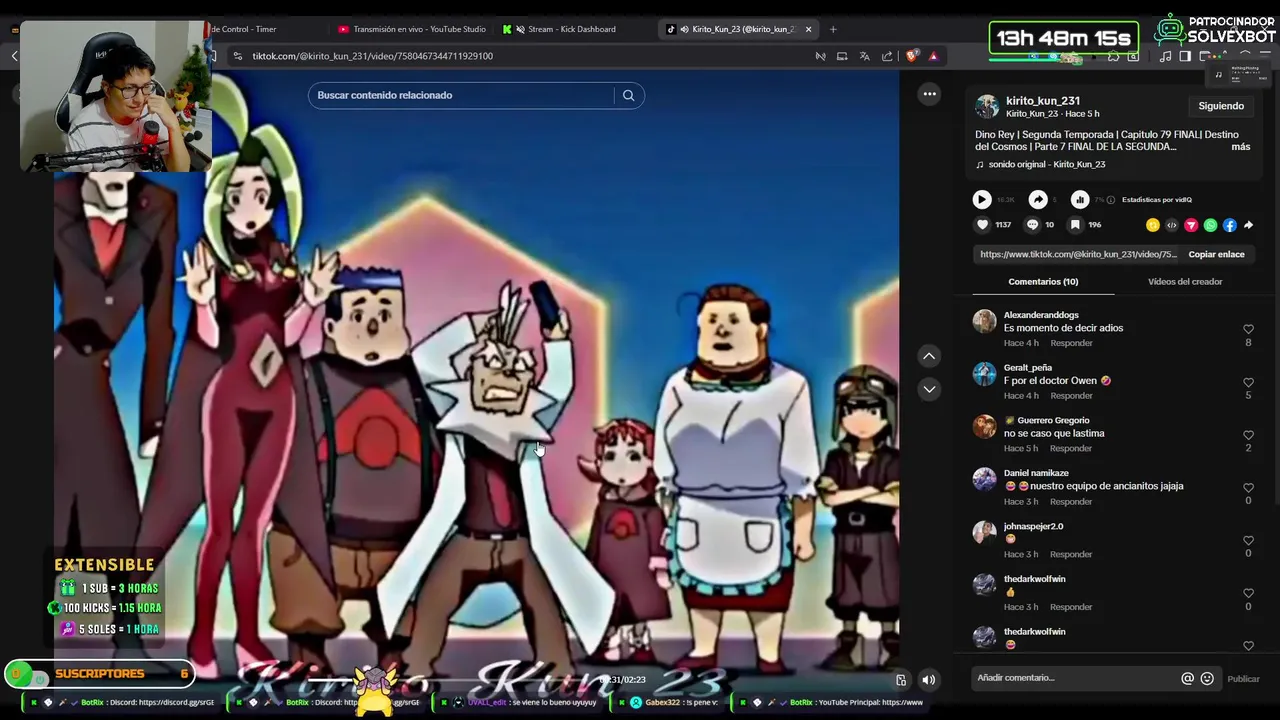Viewport: 1280px width, 720px height.
Task: Open sonido original - Kirito_Kun_23 sound link
Action: click(x=1047, y=164)
